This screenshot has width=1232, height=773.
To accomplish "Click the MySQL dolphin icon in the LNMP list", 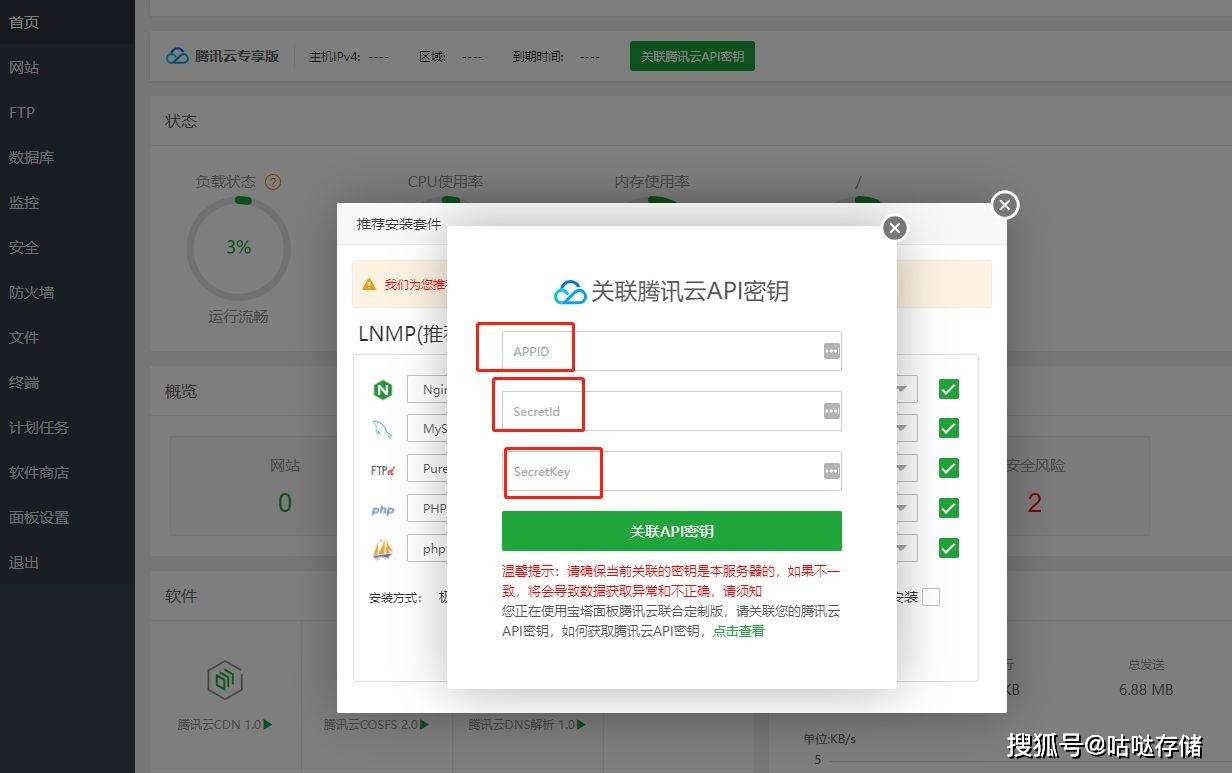I will click(x=382, y=430).
